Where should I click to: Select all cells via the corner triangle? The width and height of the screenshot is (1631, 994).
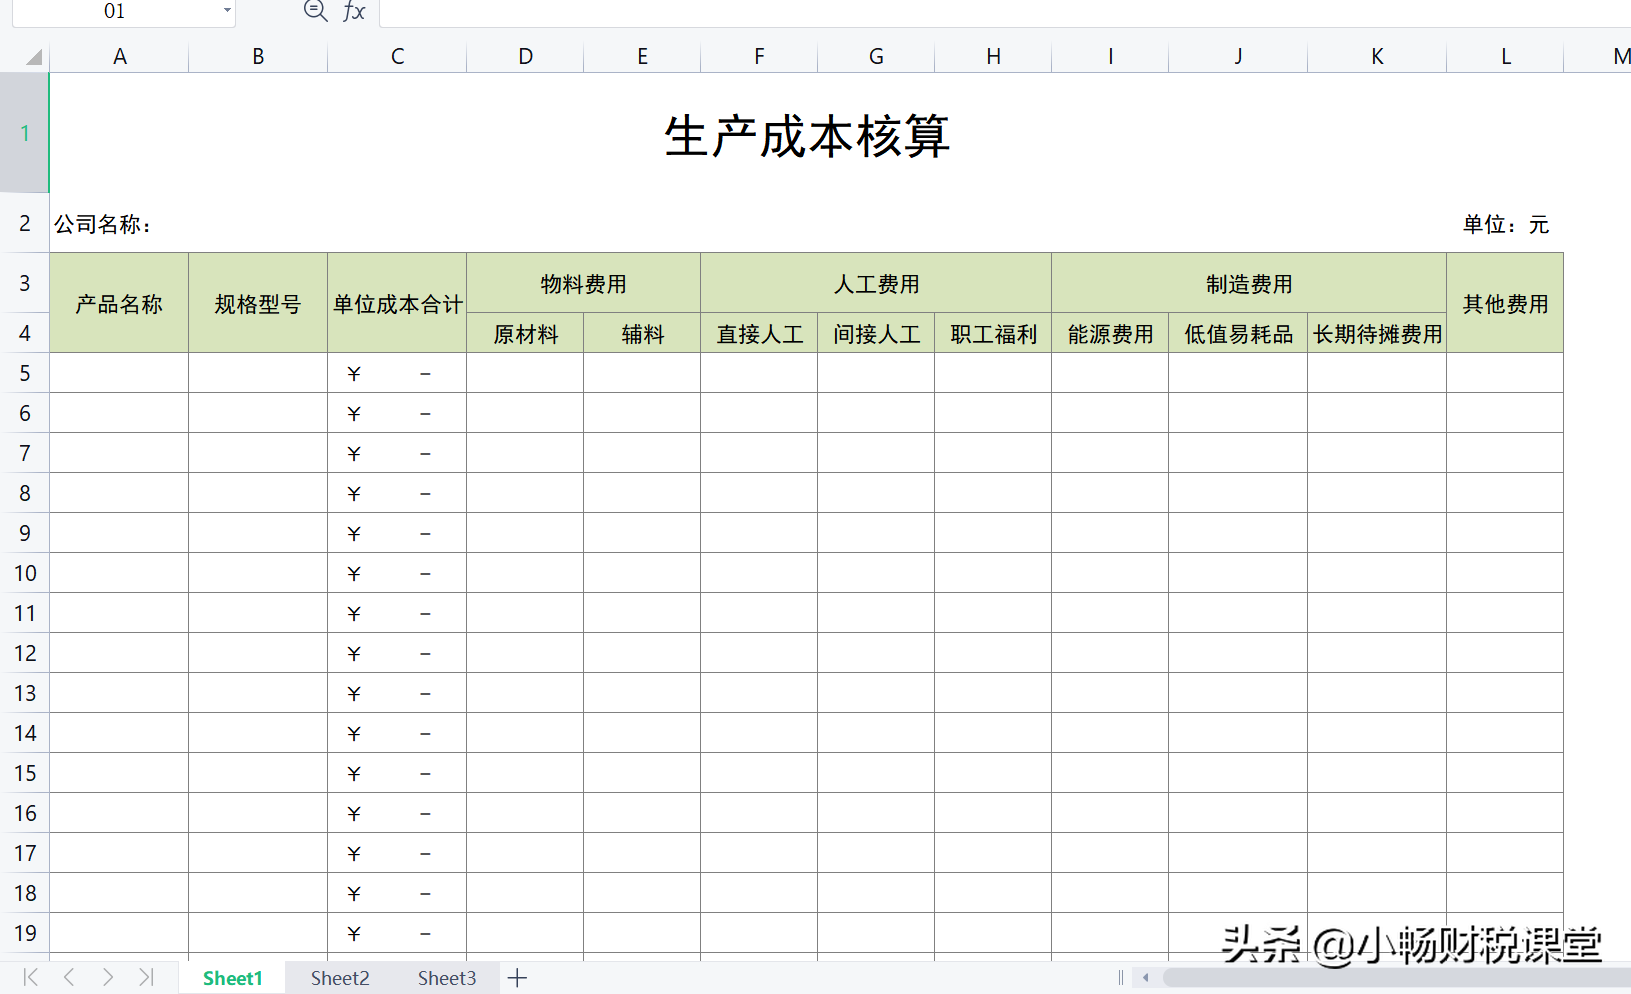click(35, 56)
